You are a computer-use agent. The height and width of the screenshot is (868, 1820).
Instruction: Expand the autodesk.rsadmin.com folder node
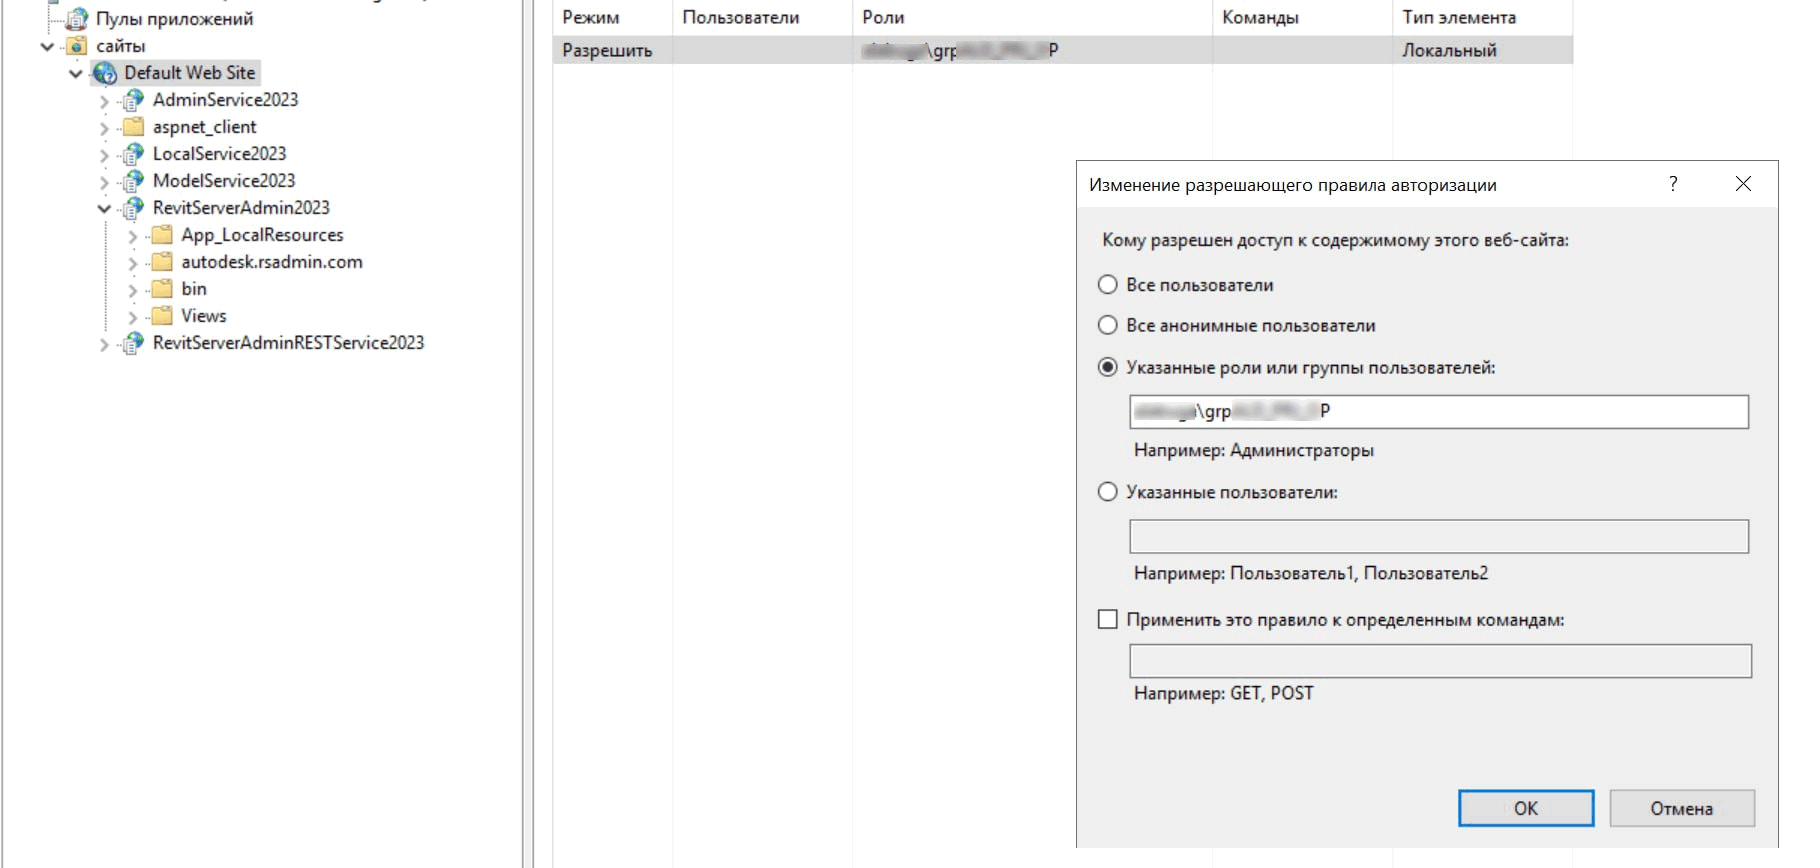(x=133, y=263)
